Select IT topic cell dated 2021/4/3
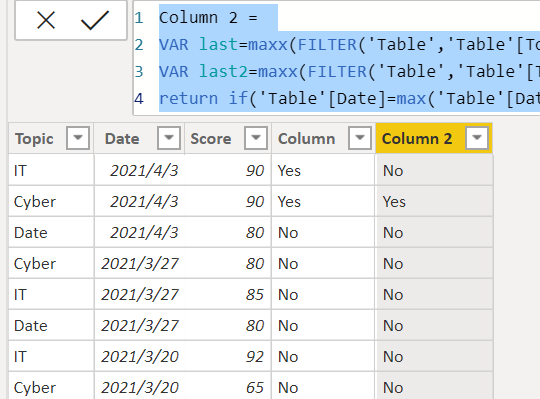This screenshot has width=540, height=399. pos(51,170)
